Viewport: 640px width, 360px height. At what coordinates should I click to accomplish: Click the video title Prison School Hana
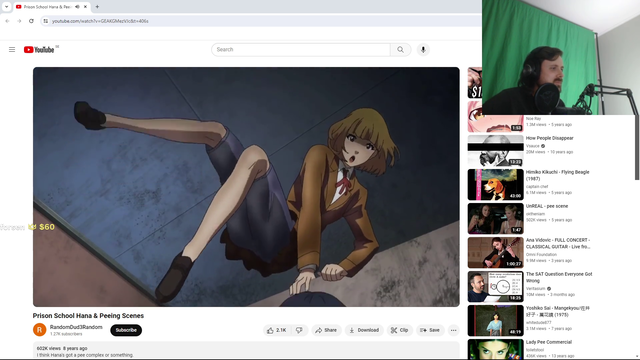[88, 316]
